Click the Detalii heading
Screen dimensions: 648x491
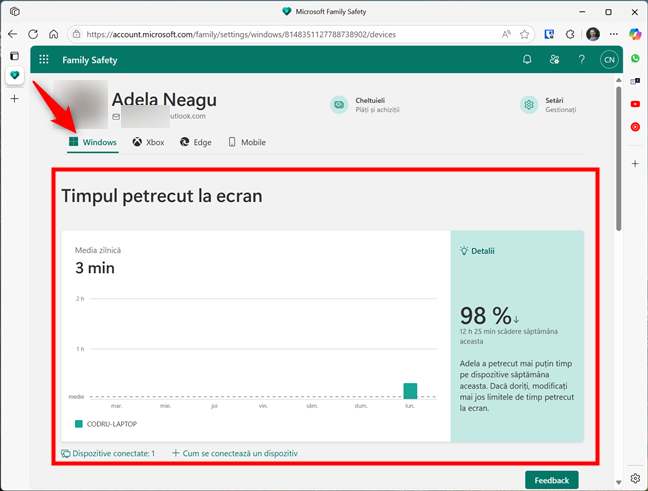coord(477,251)
